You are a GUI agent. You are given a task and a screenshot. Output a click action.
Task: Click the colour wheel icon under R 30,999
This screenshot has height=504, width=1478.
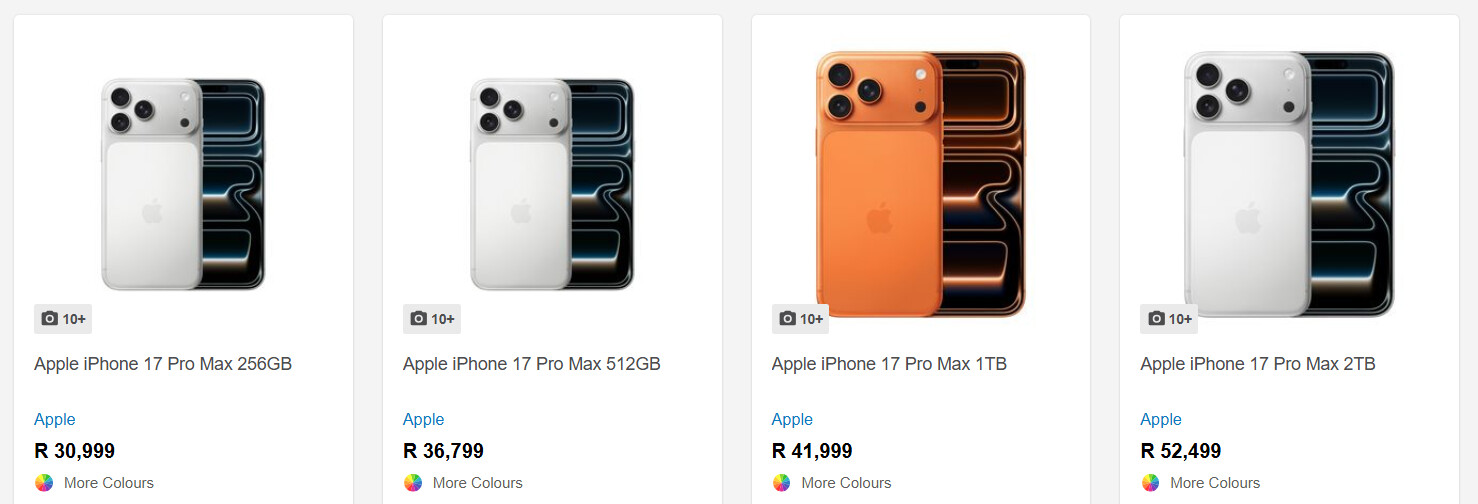coord(44,483)
